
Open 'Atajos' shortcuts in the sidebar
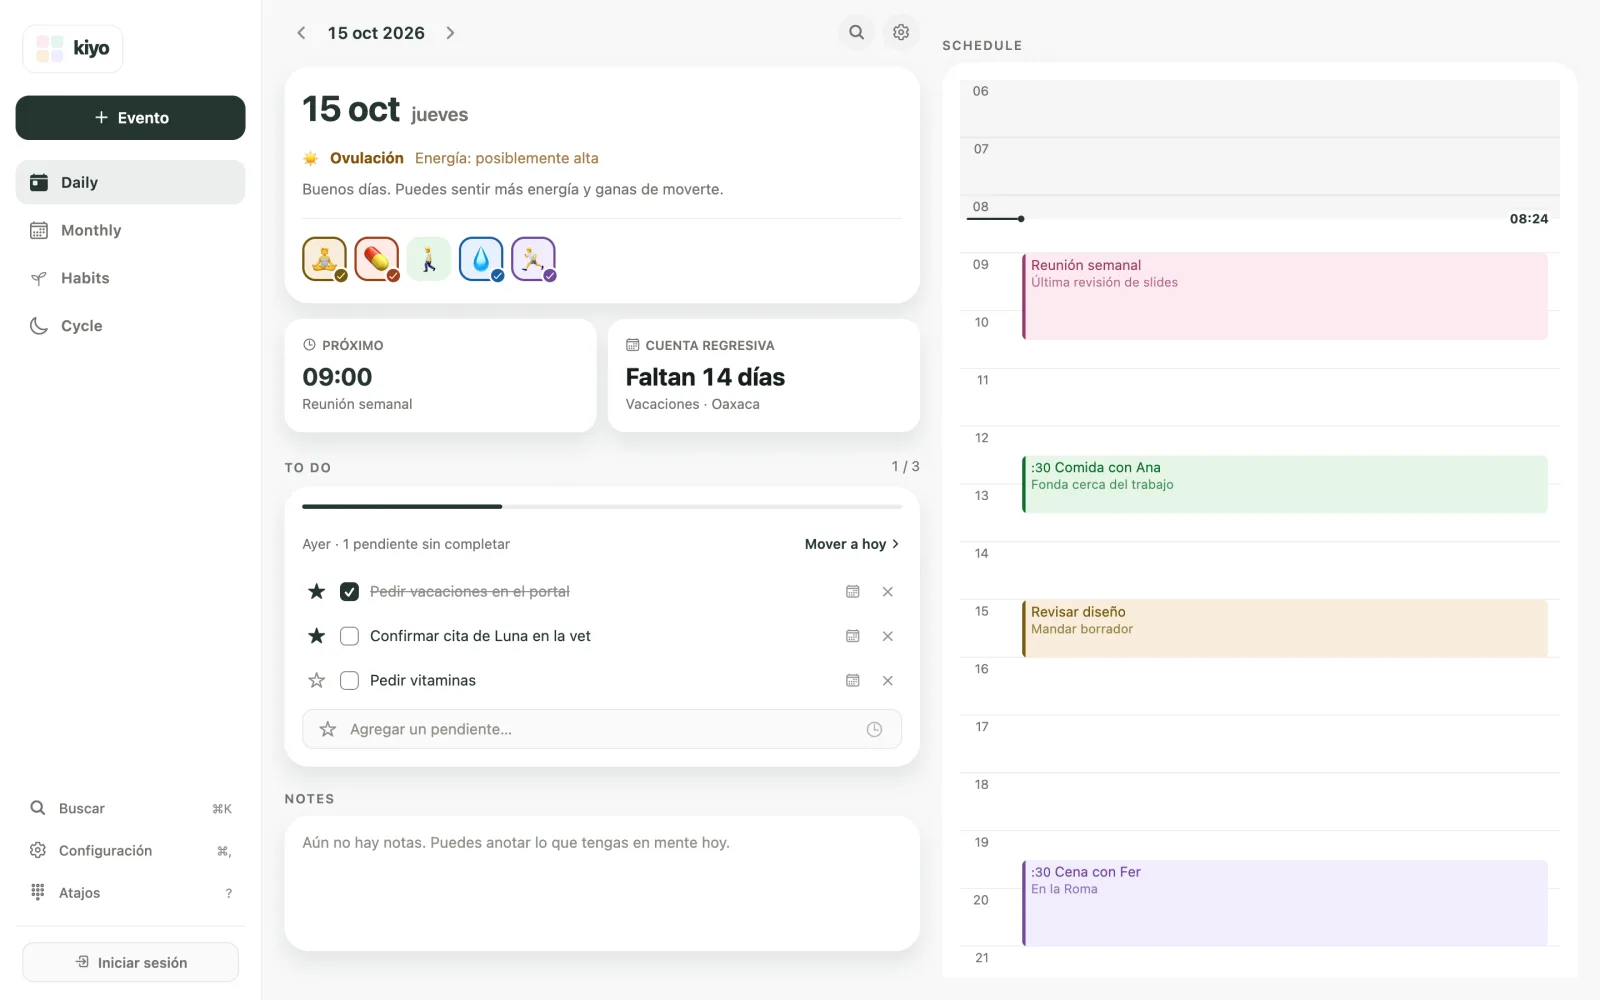click(130, 892)
